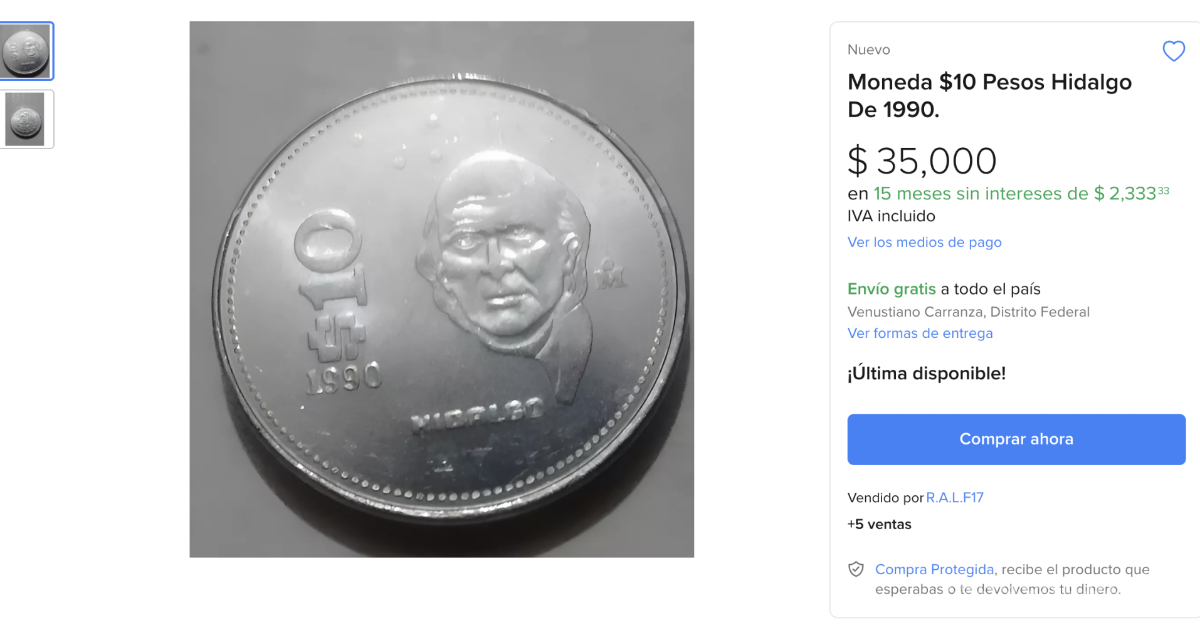1200x630 pixels.
Task: Click the Comprar ahora button
Action: pyautogui.click(x=1016, y=439)
